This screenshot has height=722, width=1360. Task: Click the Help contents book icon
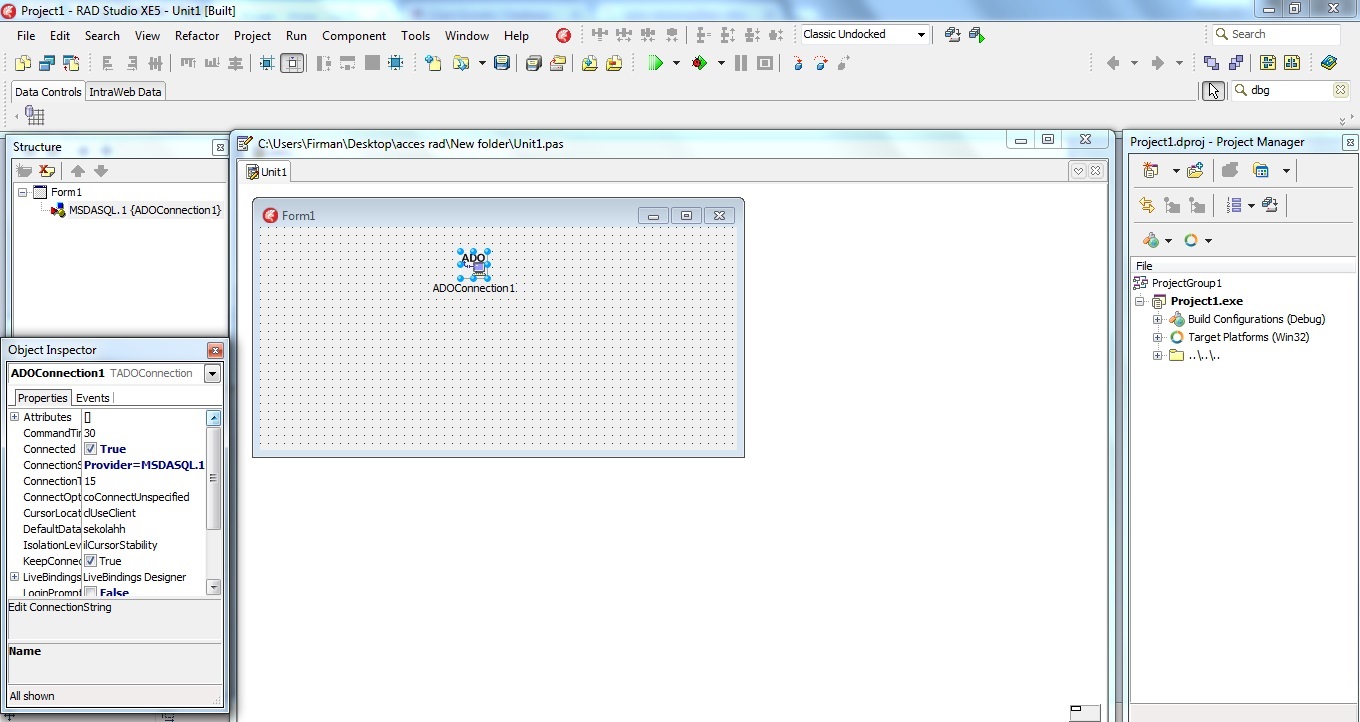click(1329, 62)
